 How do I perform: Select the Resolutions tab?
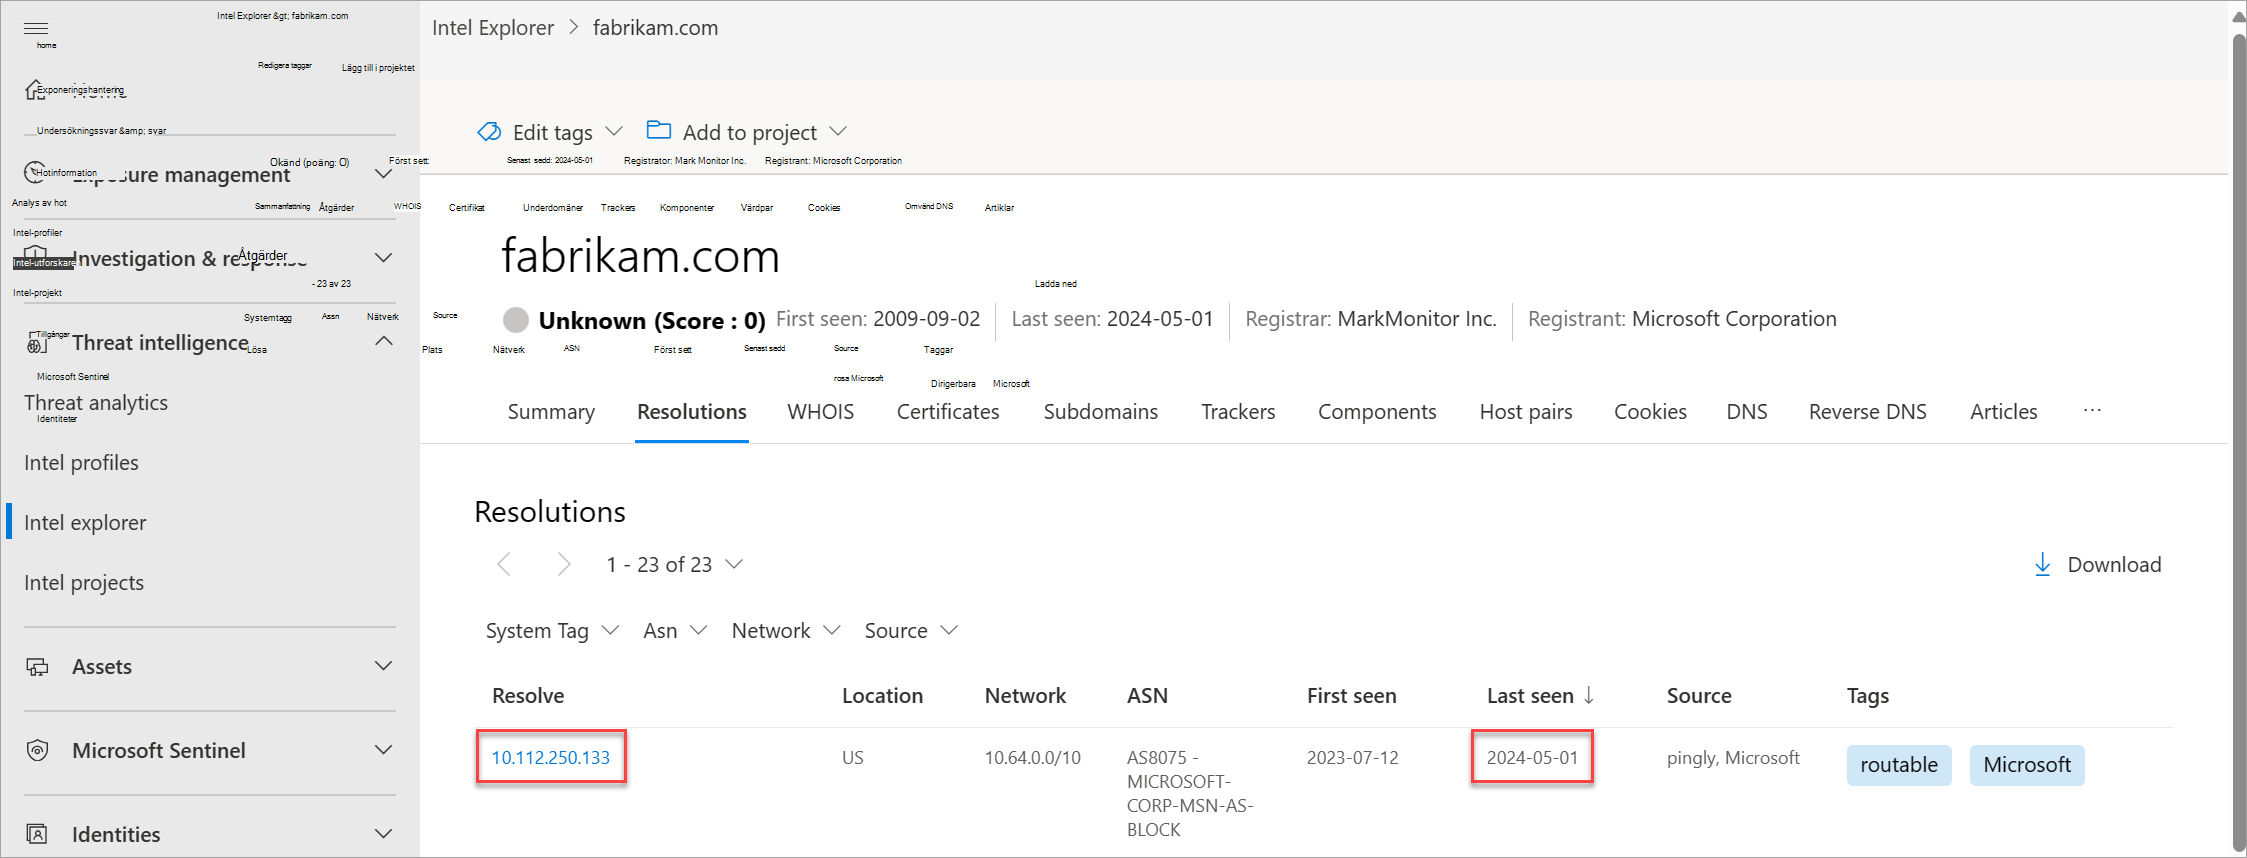(692, 412)
